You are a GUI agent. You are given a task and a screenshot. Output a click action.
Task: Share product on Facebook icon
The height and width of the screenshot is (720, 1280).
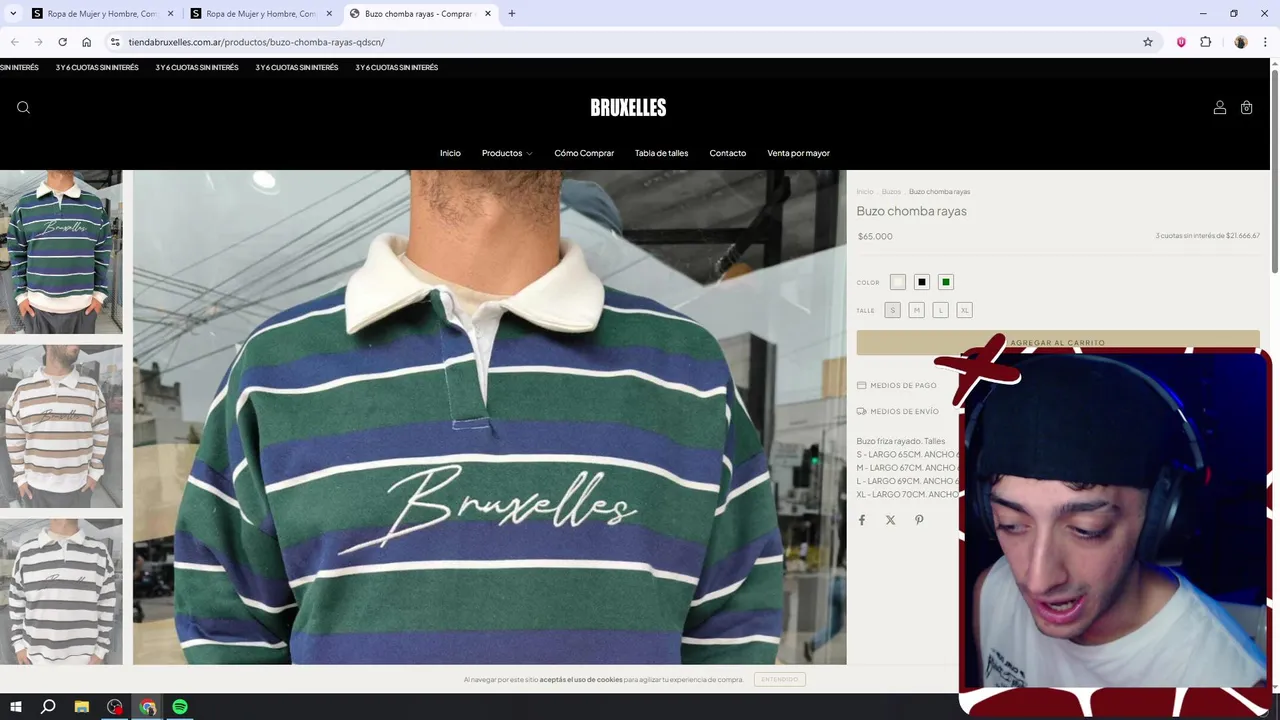tap(862, 520)
